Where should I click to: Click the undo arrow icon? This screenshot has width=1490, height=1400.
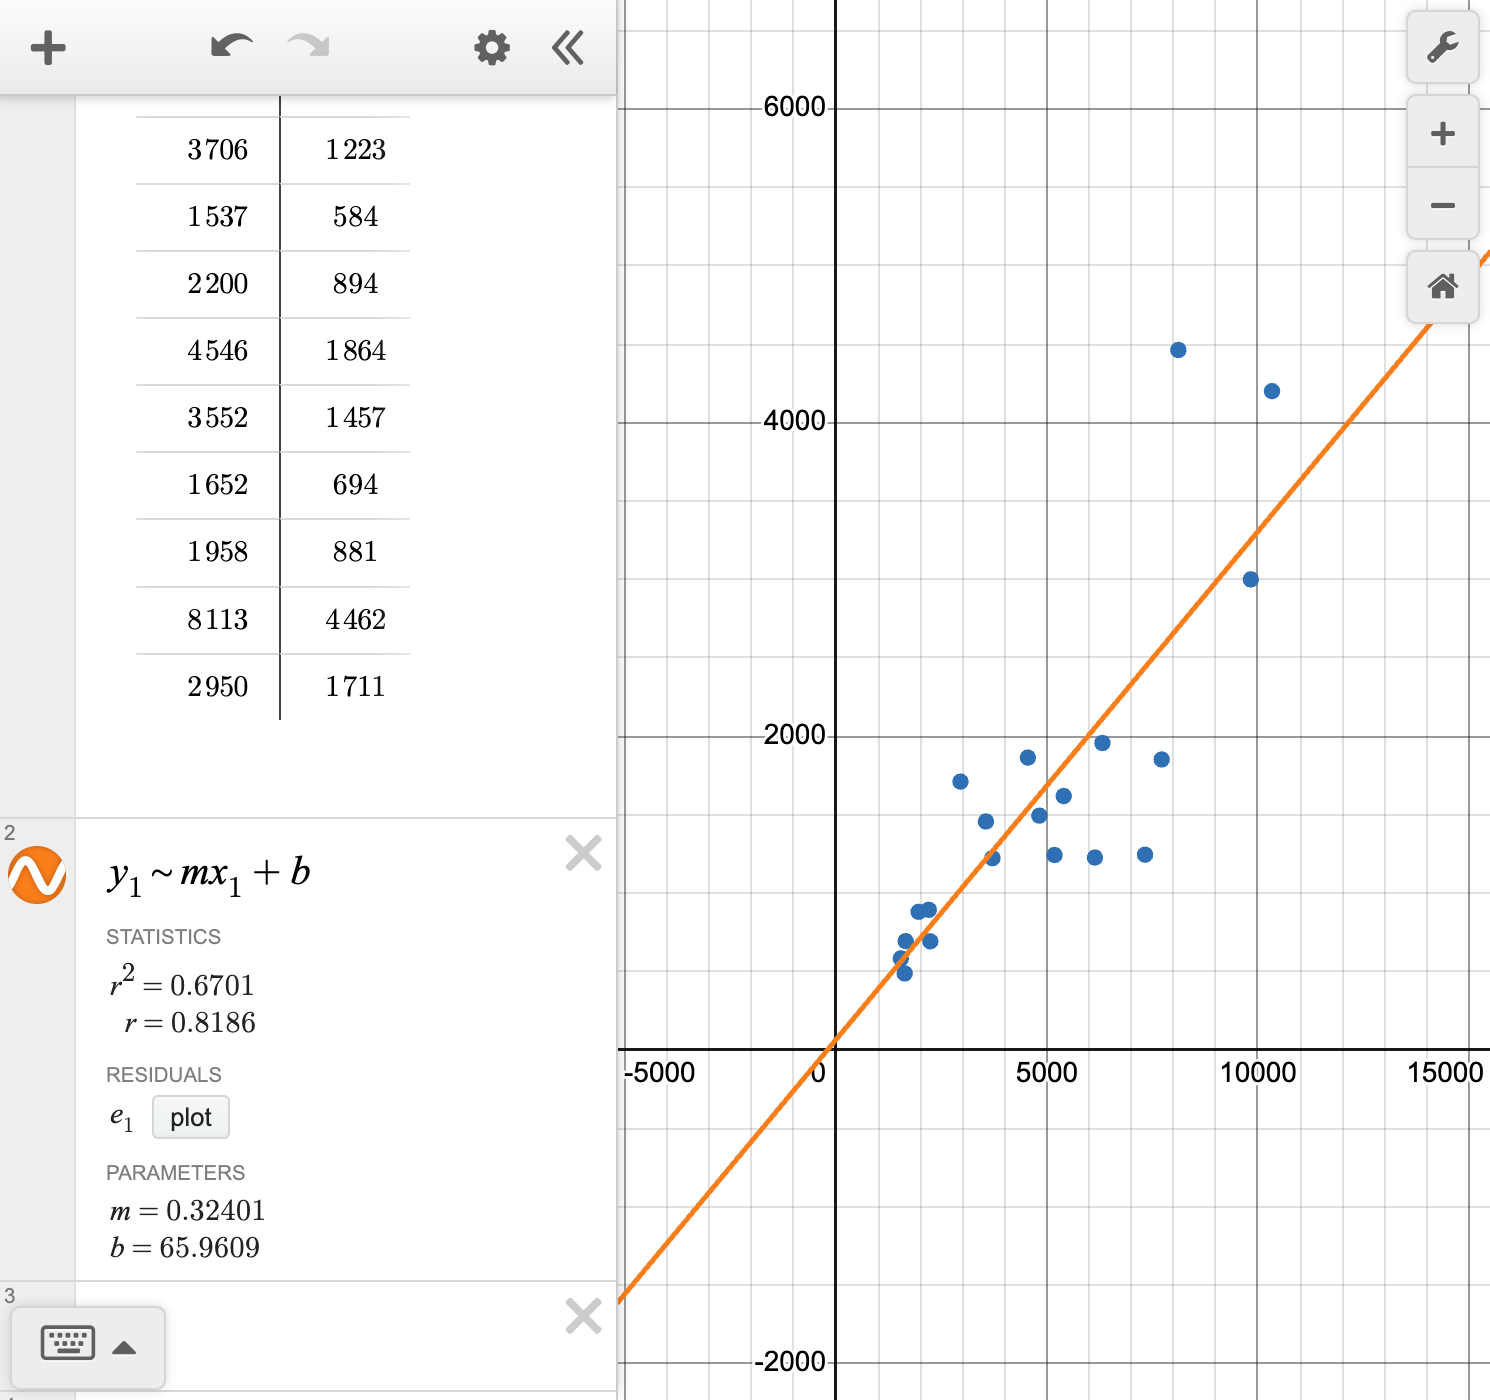click(x=230, y=46)
